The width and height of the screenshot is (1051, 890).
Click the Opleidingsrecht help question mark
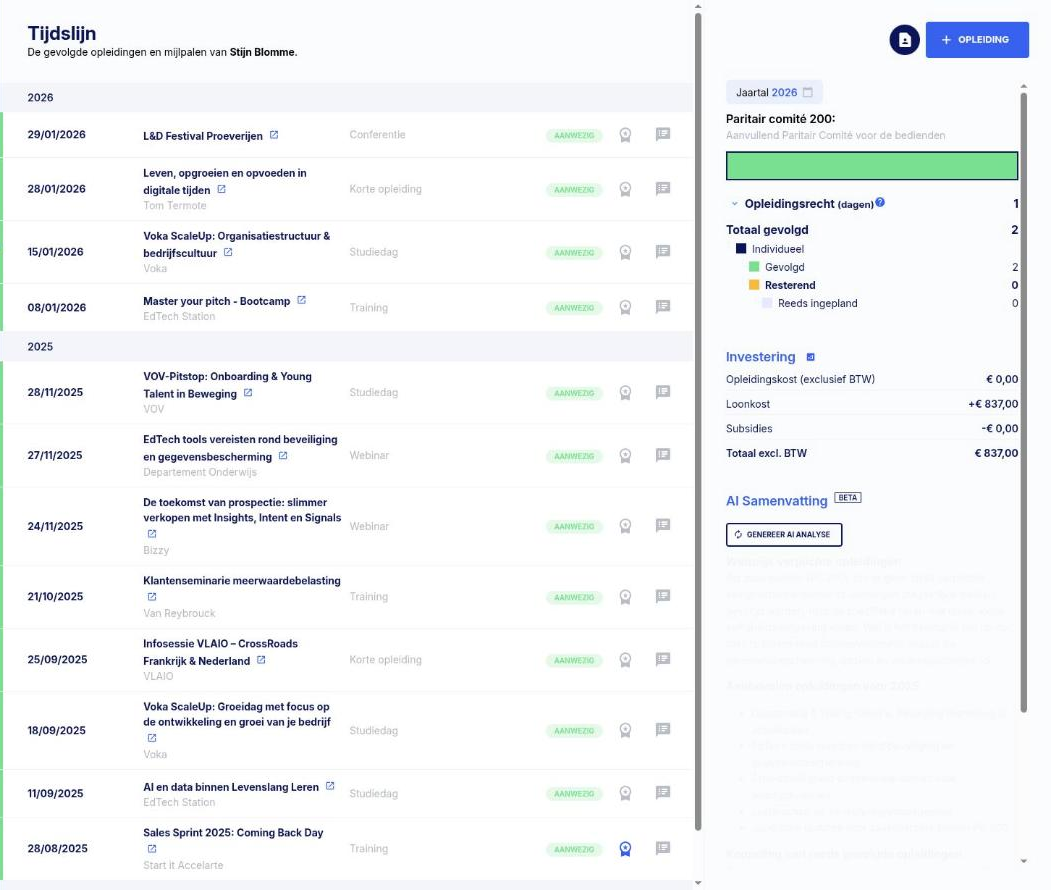tap(880, 202)
